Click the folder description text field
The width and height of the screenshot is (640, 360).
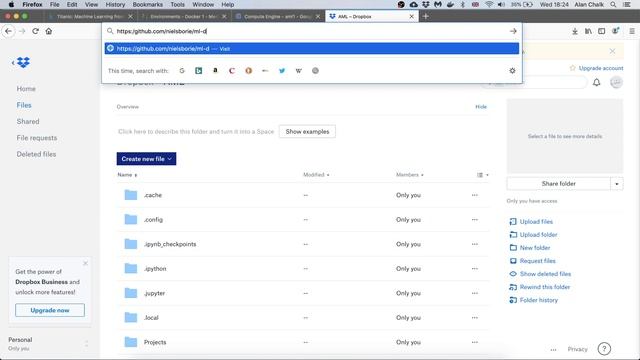(x=196, y=131)
